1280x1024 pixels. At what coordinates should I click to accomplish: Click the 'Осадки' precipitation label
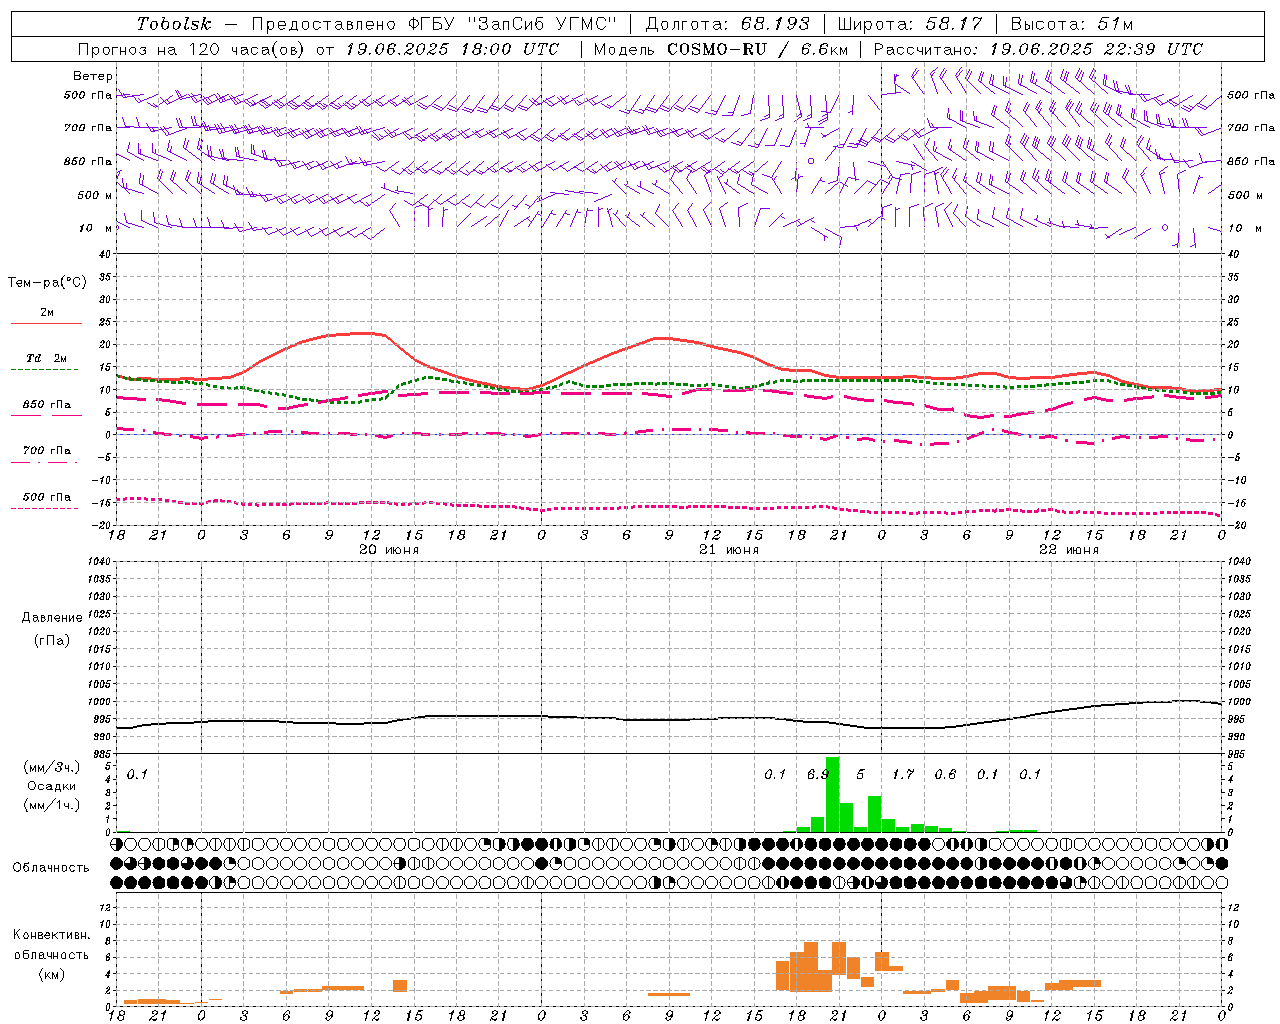coord(51,786)
